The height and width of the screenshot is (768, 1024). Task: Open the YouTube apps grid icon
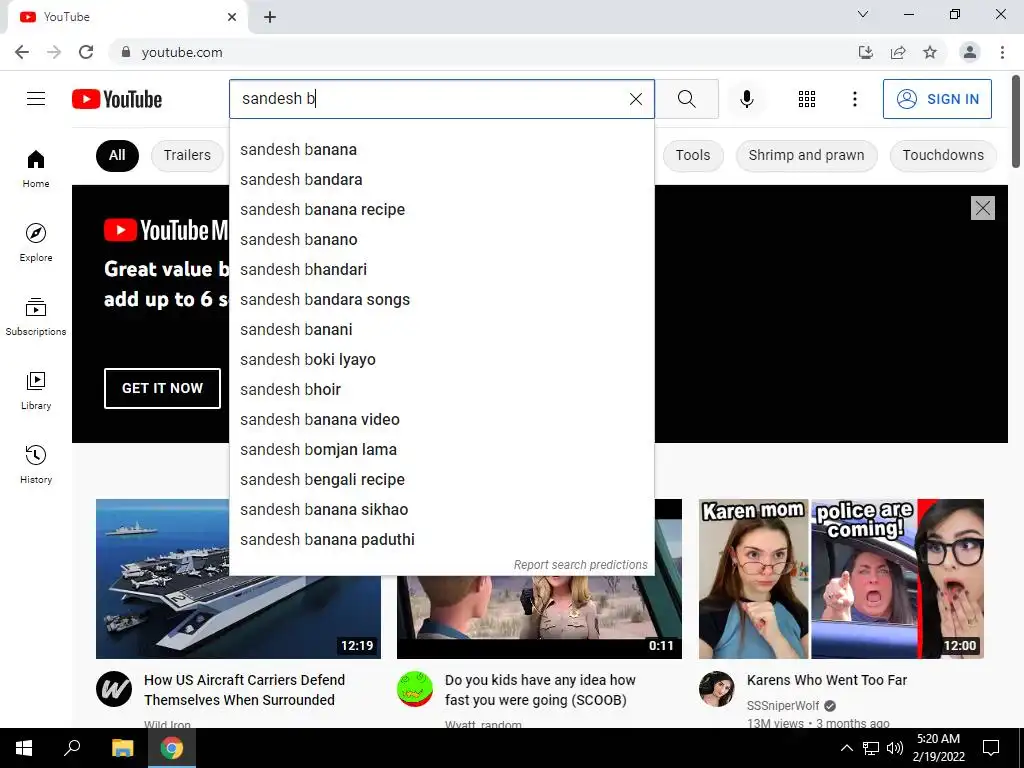click(807, 99)
